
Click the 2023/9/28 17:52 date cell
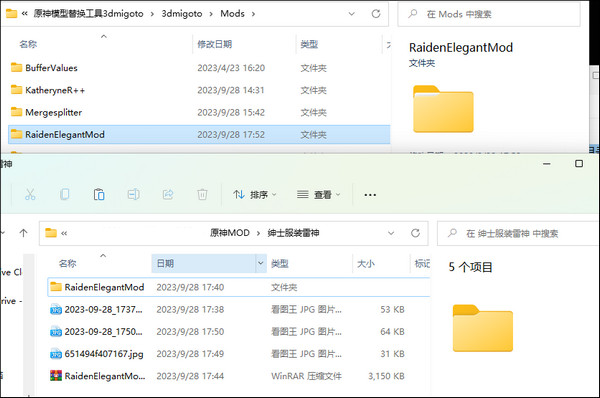[x=231, y=134]
